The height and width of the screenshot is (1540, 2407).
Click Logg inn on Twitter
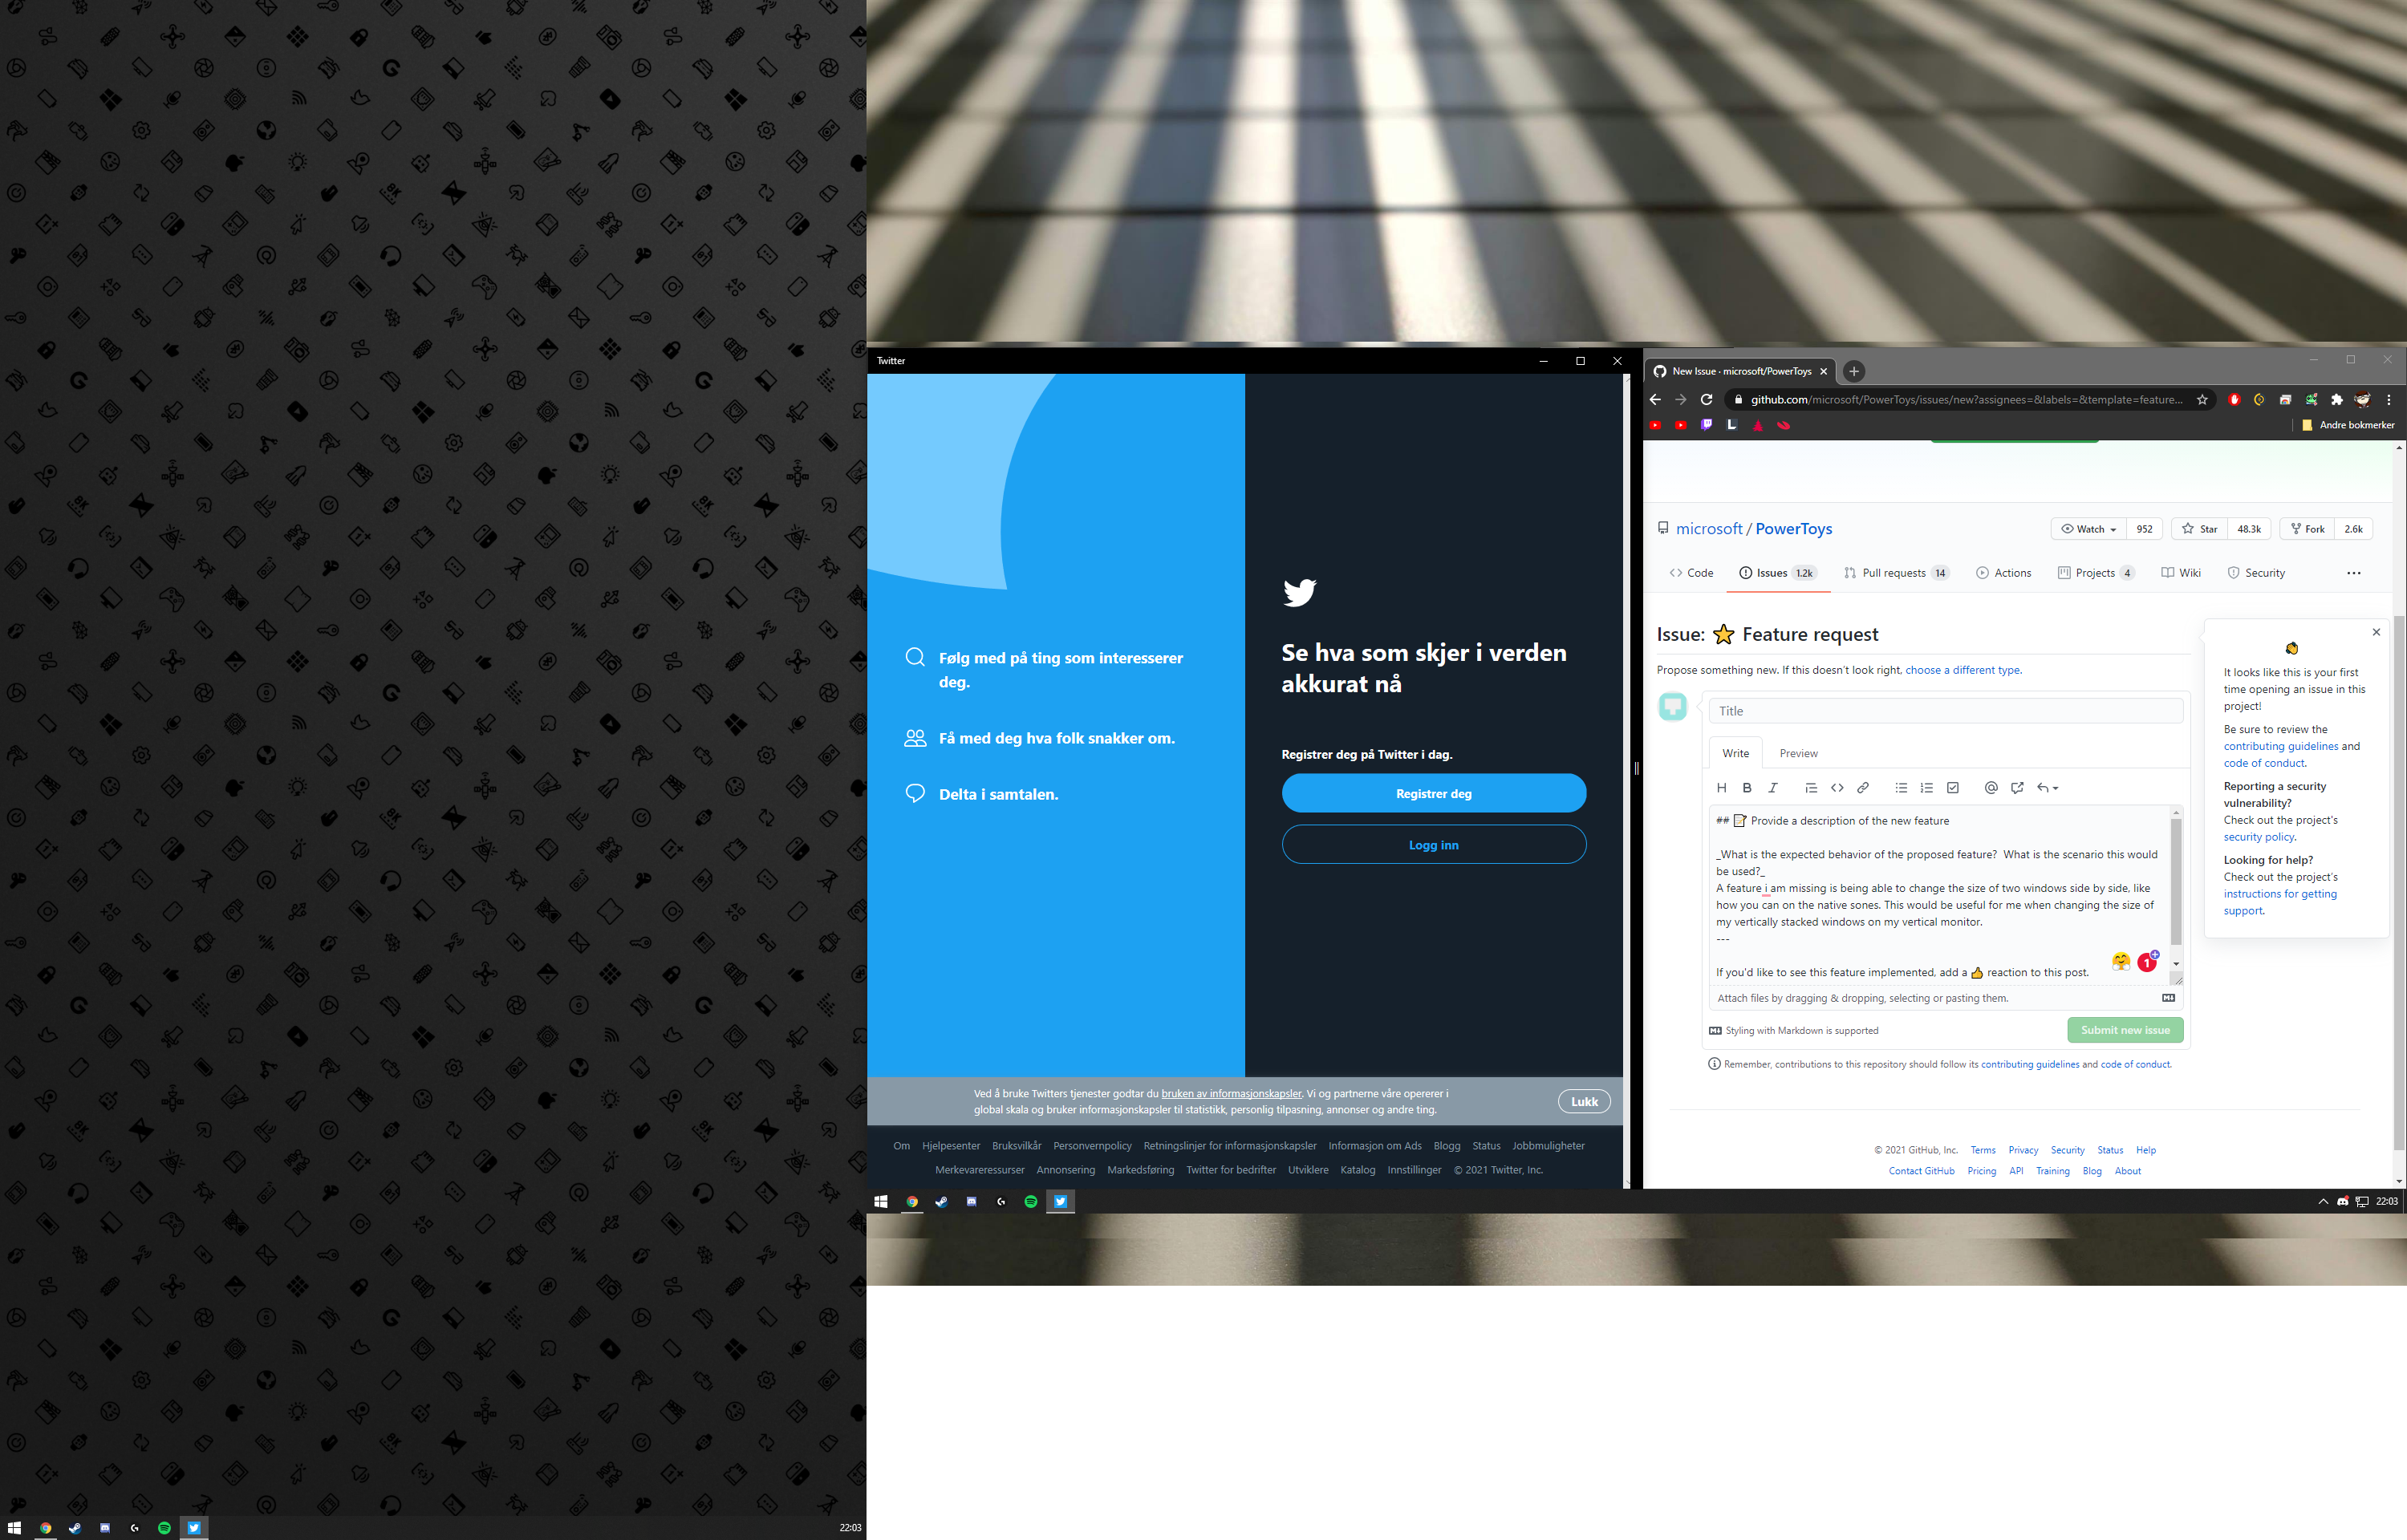tap(1433, 845)
